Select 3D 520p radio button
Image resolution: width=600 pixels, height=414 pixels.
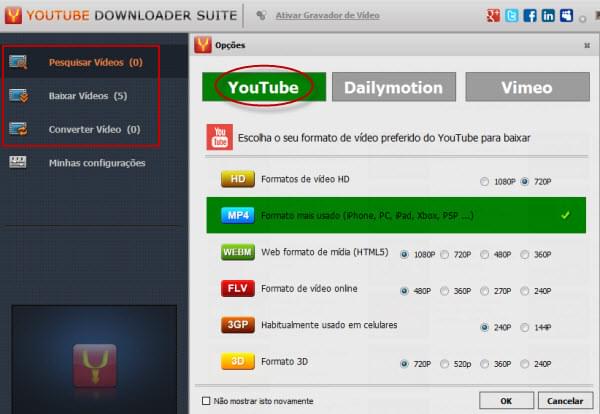tap(444, 363)
